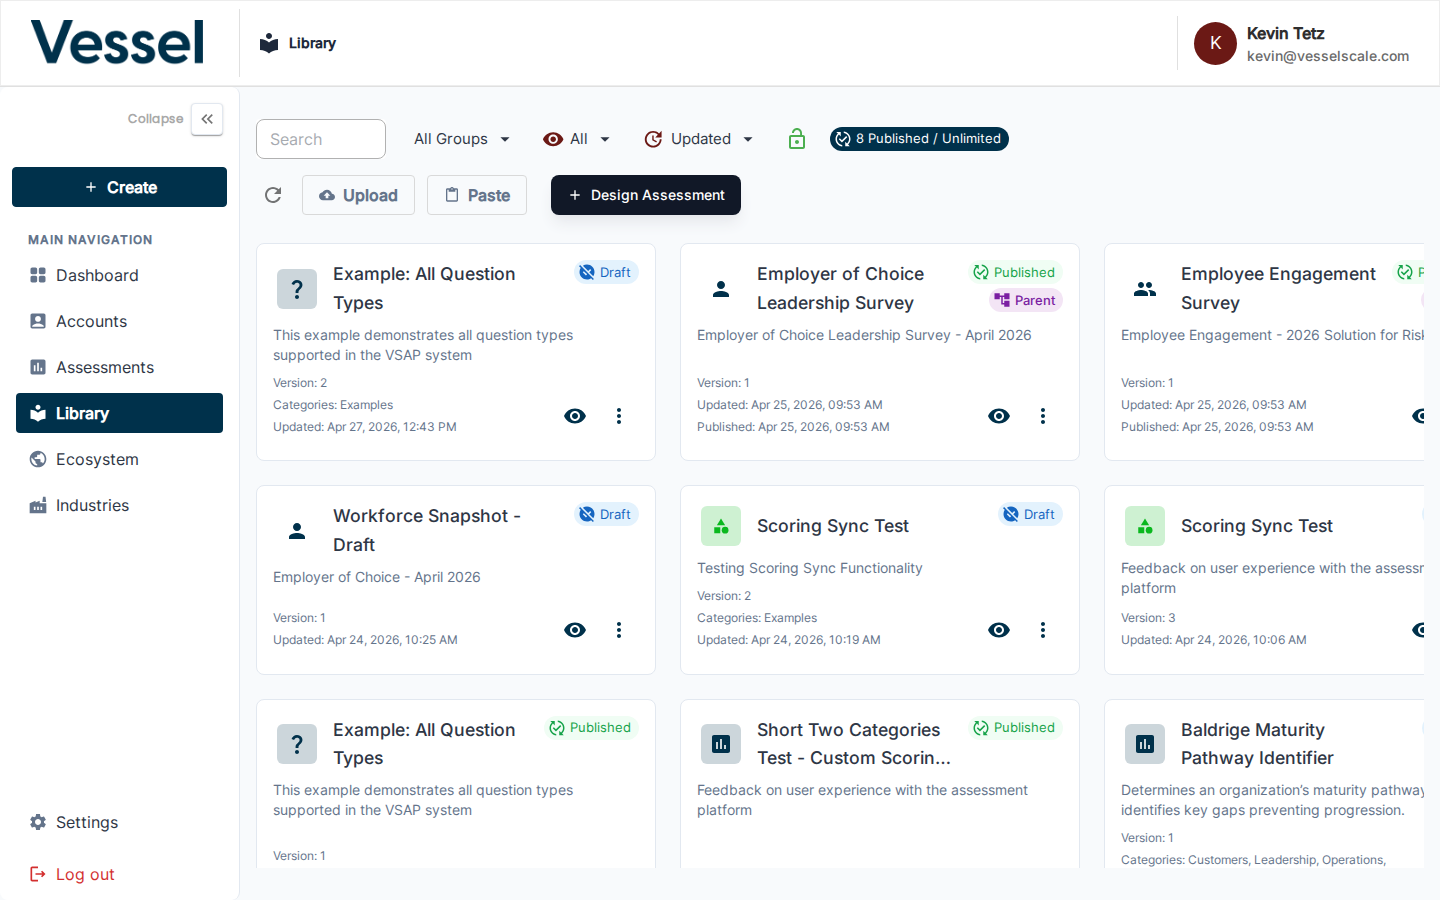Collapse the sidebar with the double-chevron button

(x=207, y=119)
